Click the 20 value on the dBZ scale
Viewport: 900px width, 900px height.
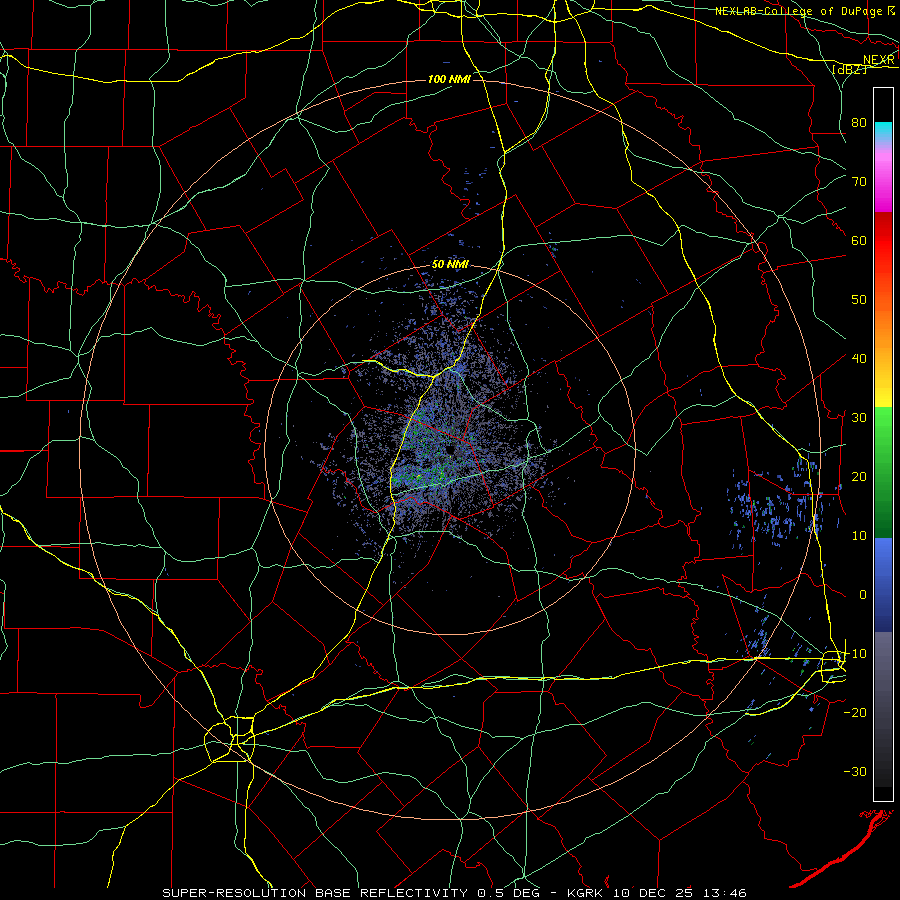pyautogui.click(x=859, y=476)
